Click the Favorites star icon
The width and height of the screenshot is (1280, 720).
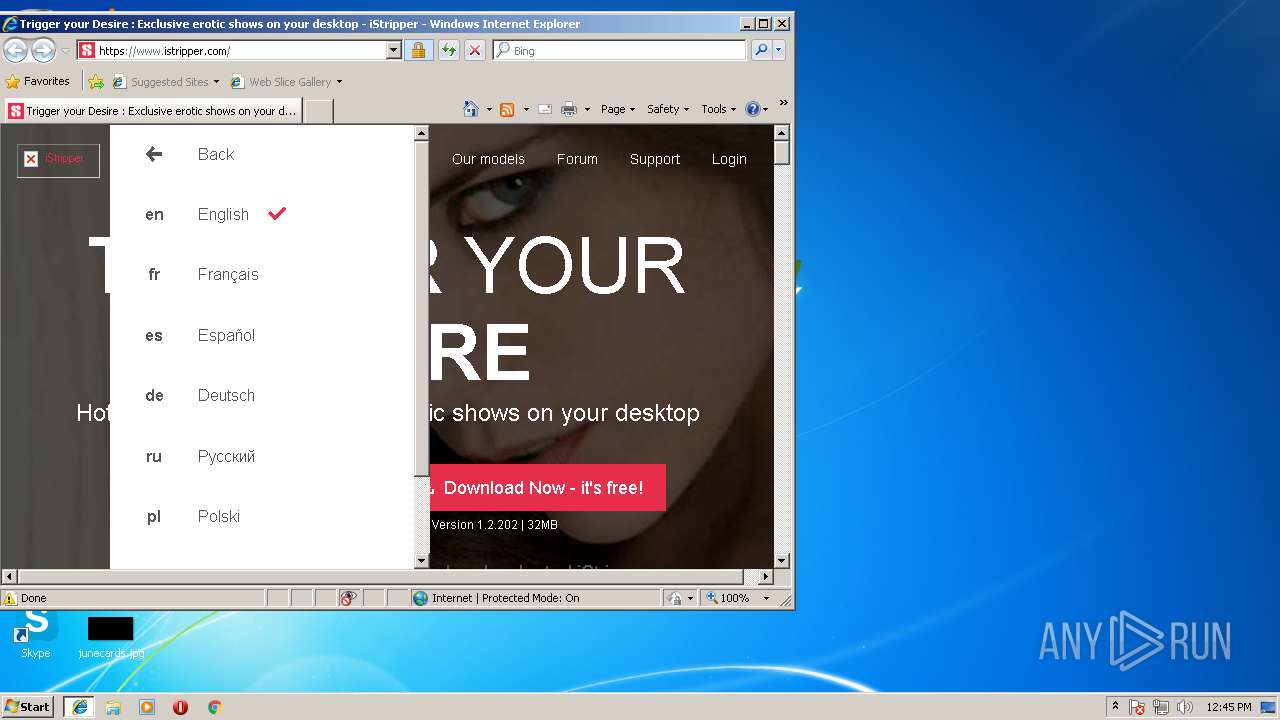tap(13, 82)
